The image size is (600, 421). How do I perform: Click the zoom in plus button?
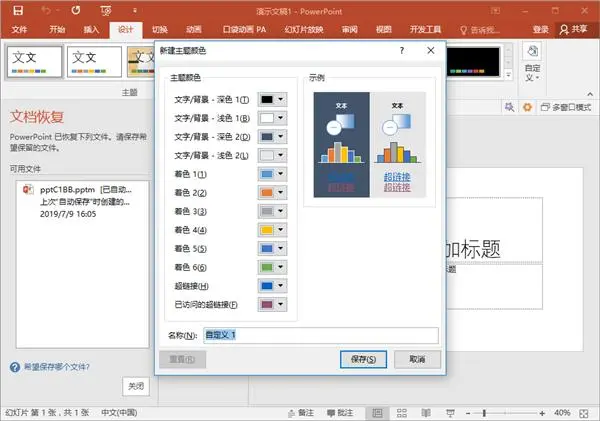(542, 413)
